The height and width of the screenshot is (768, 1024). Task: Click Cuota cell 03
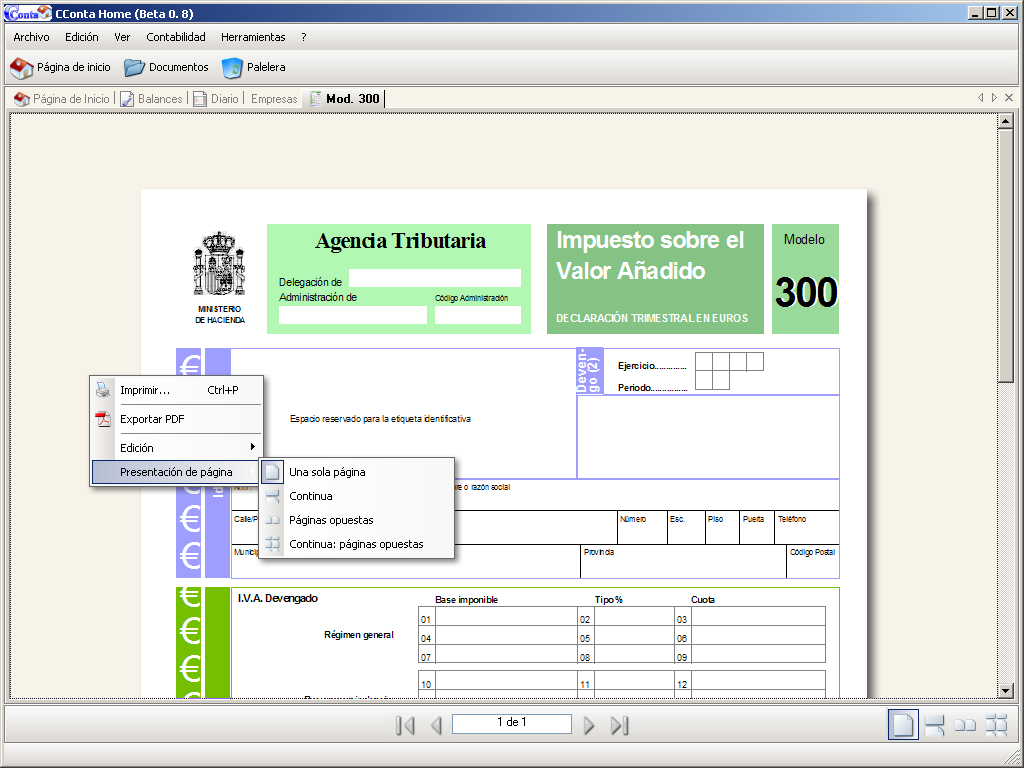click(758, 616)
